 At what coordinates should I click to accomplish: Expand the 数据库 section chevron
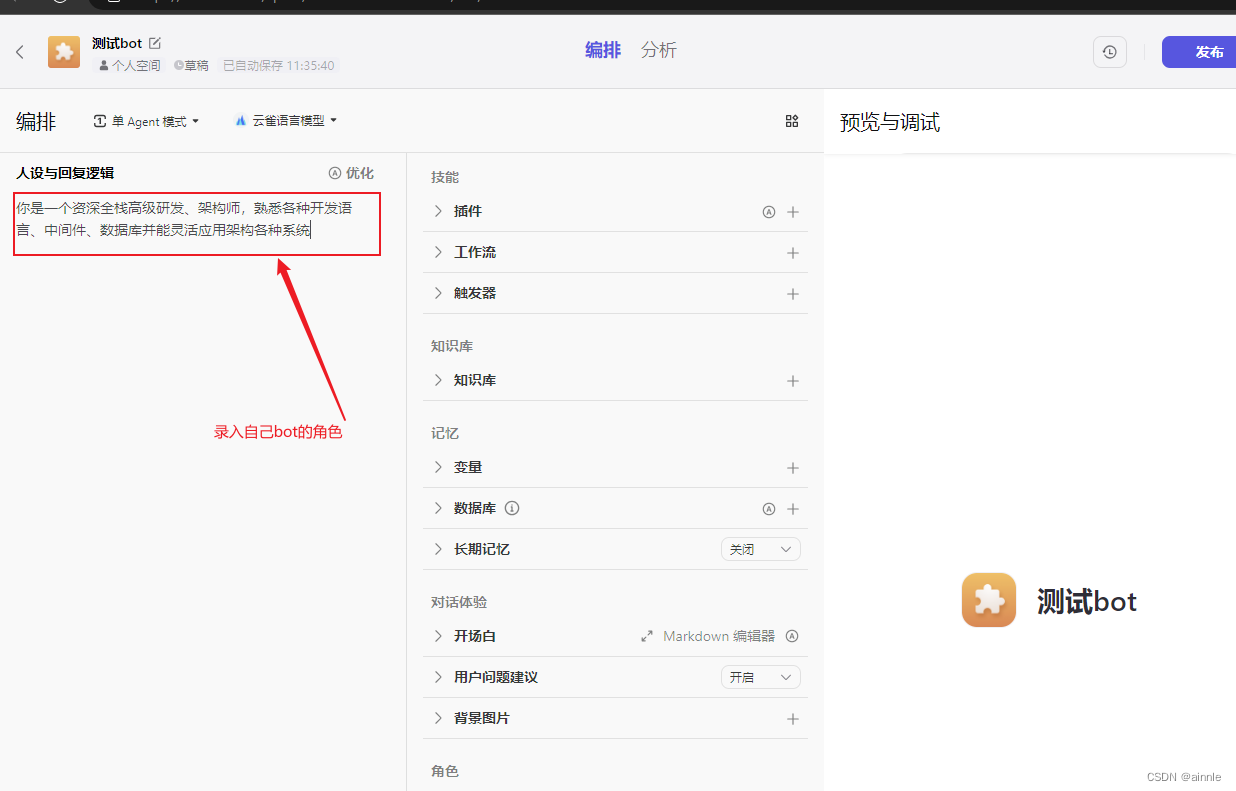pyautogui.click(x=438, y=508)
